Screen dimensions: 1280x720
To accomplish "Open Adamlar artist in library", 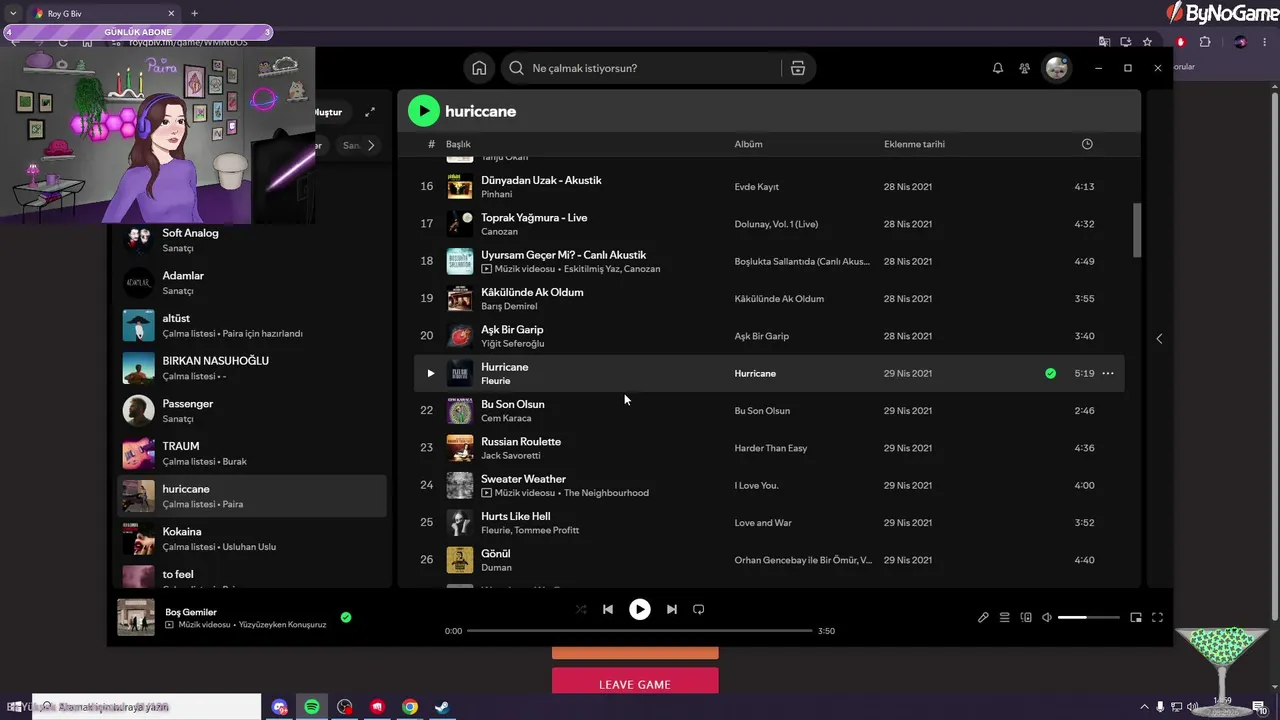I will pyautogui.click(x=251, y=283).
